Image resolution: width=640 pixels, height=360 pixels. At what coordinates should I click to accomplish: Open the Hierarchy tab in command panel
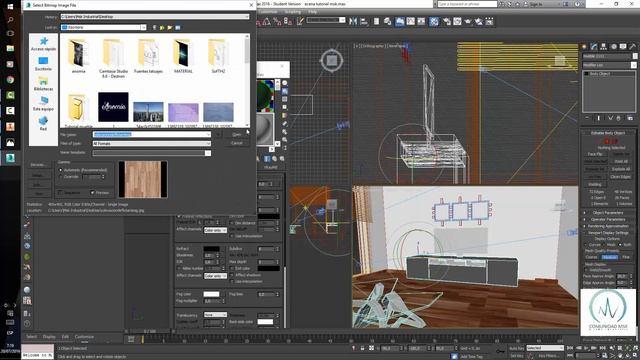click(604, 47)
